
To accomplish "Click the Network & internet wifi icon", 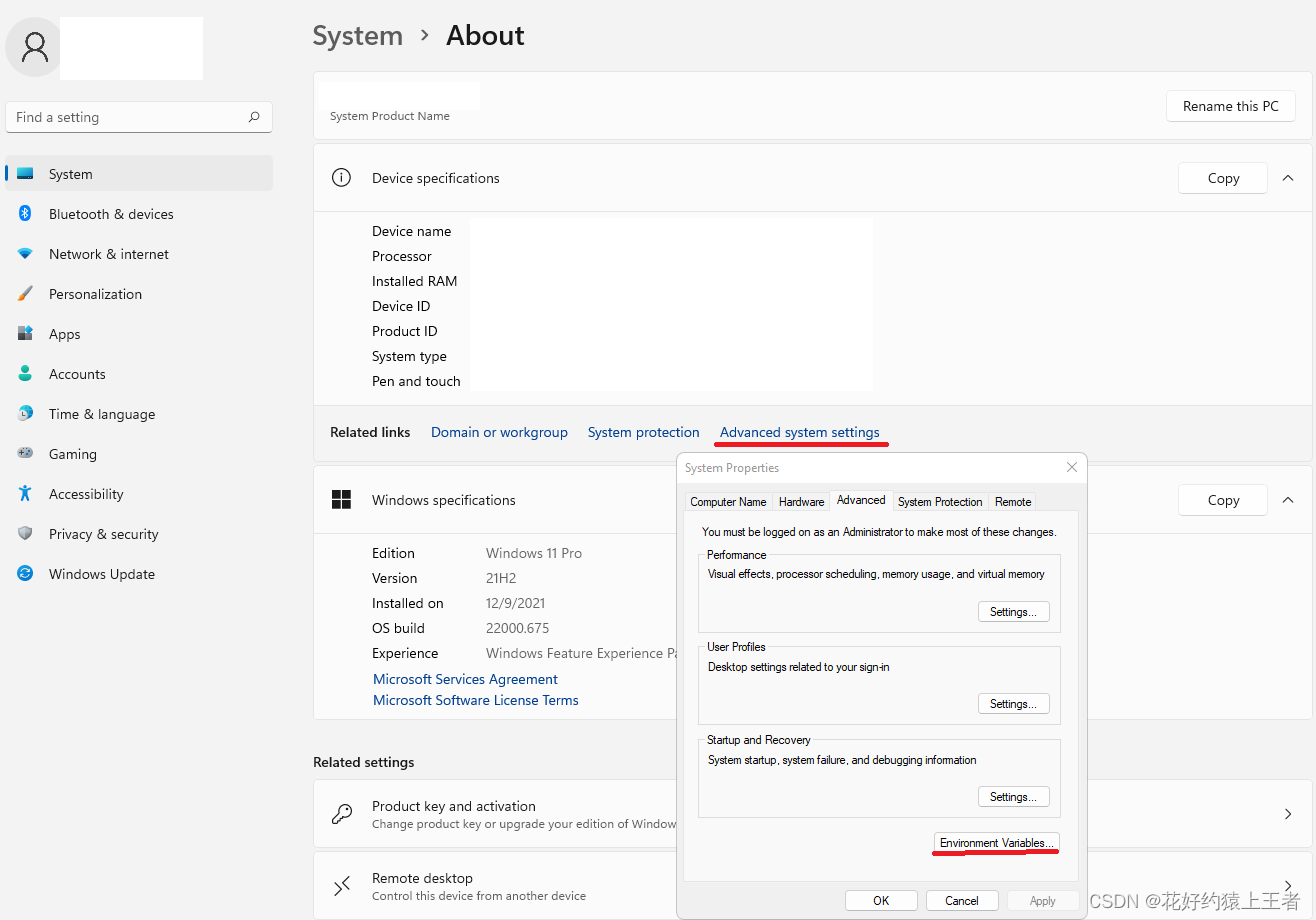I will click(x=25, y=254).
